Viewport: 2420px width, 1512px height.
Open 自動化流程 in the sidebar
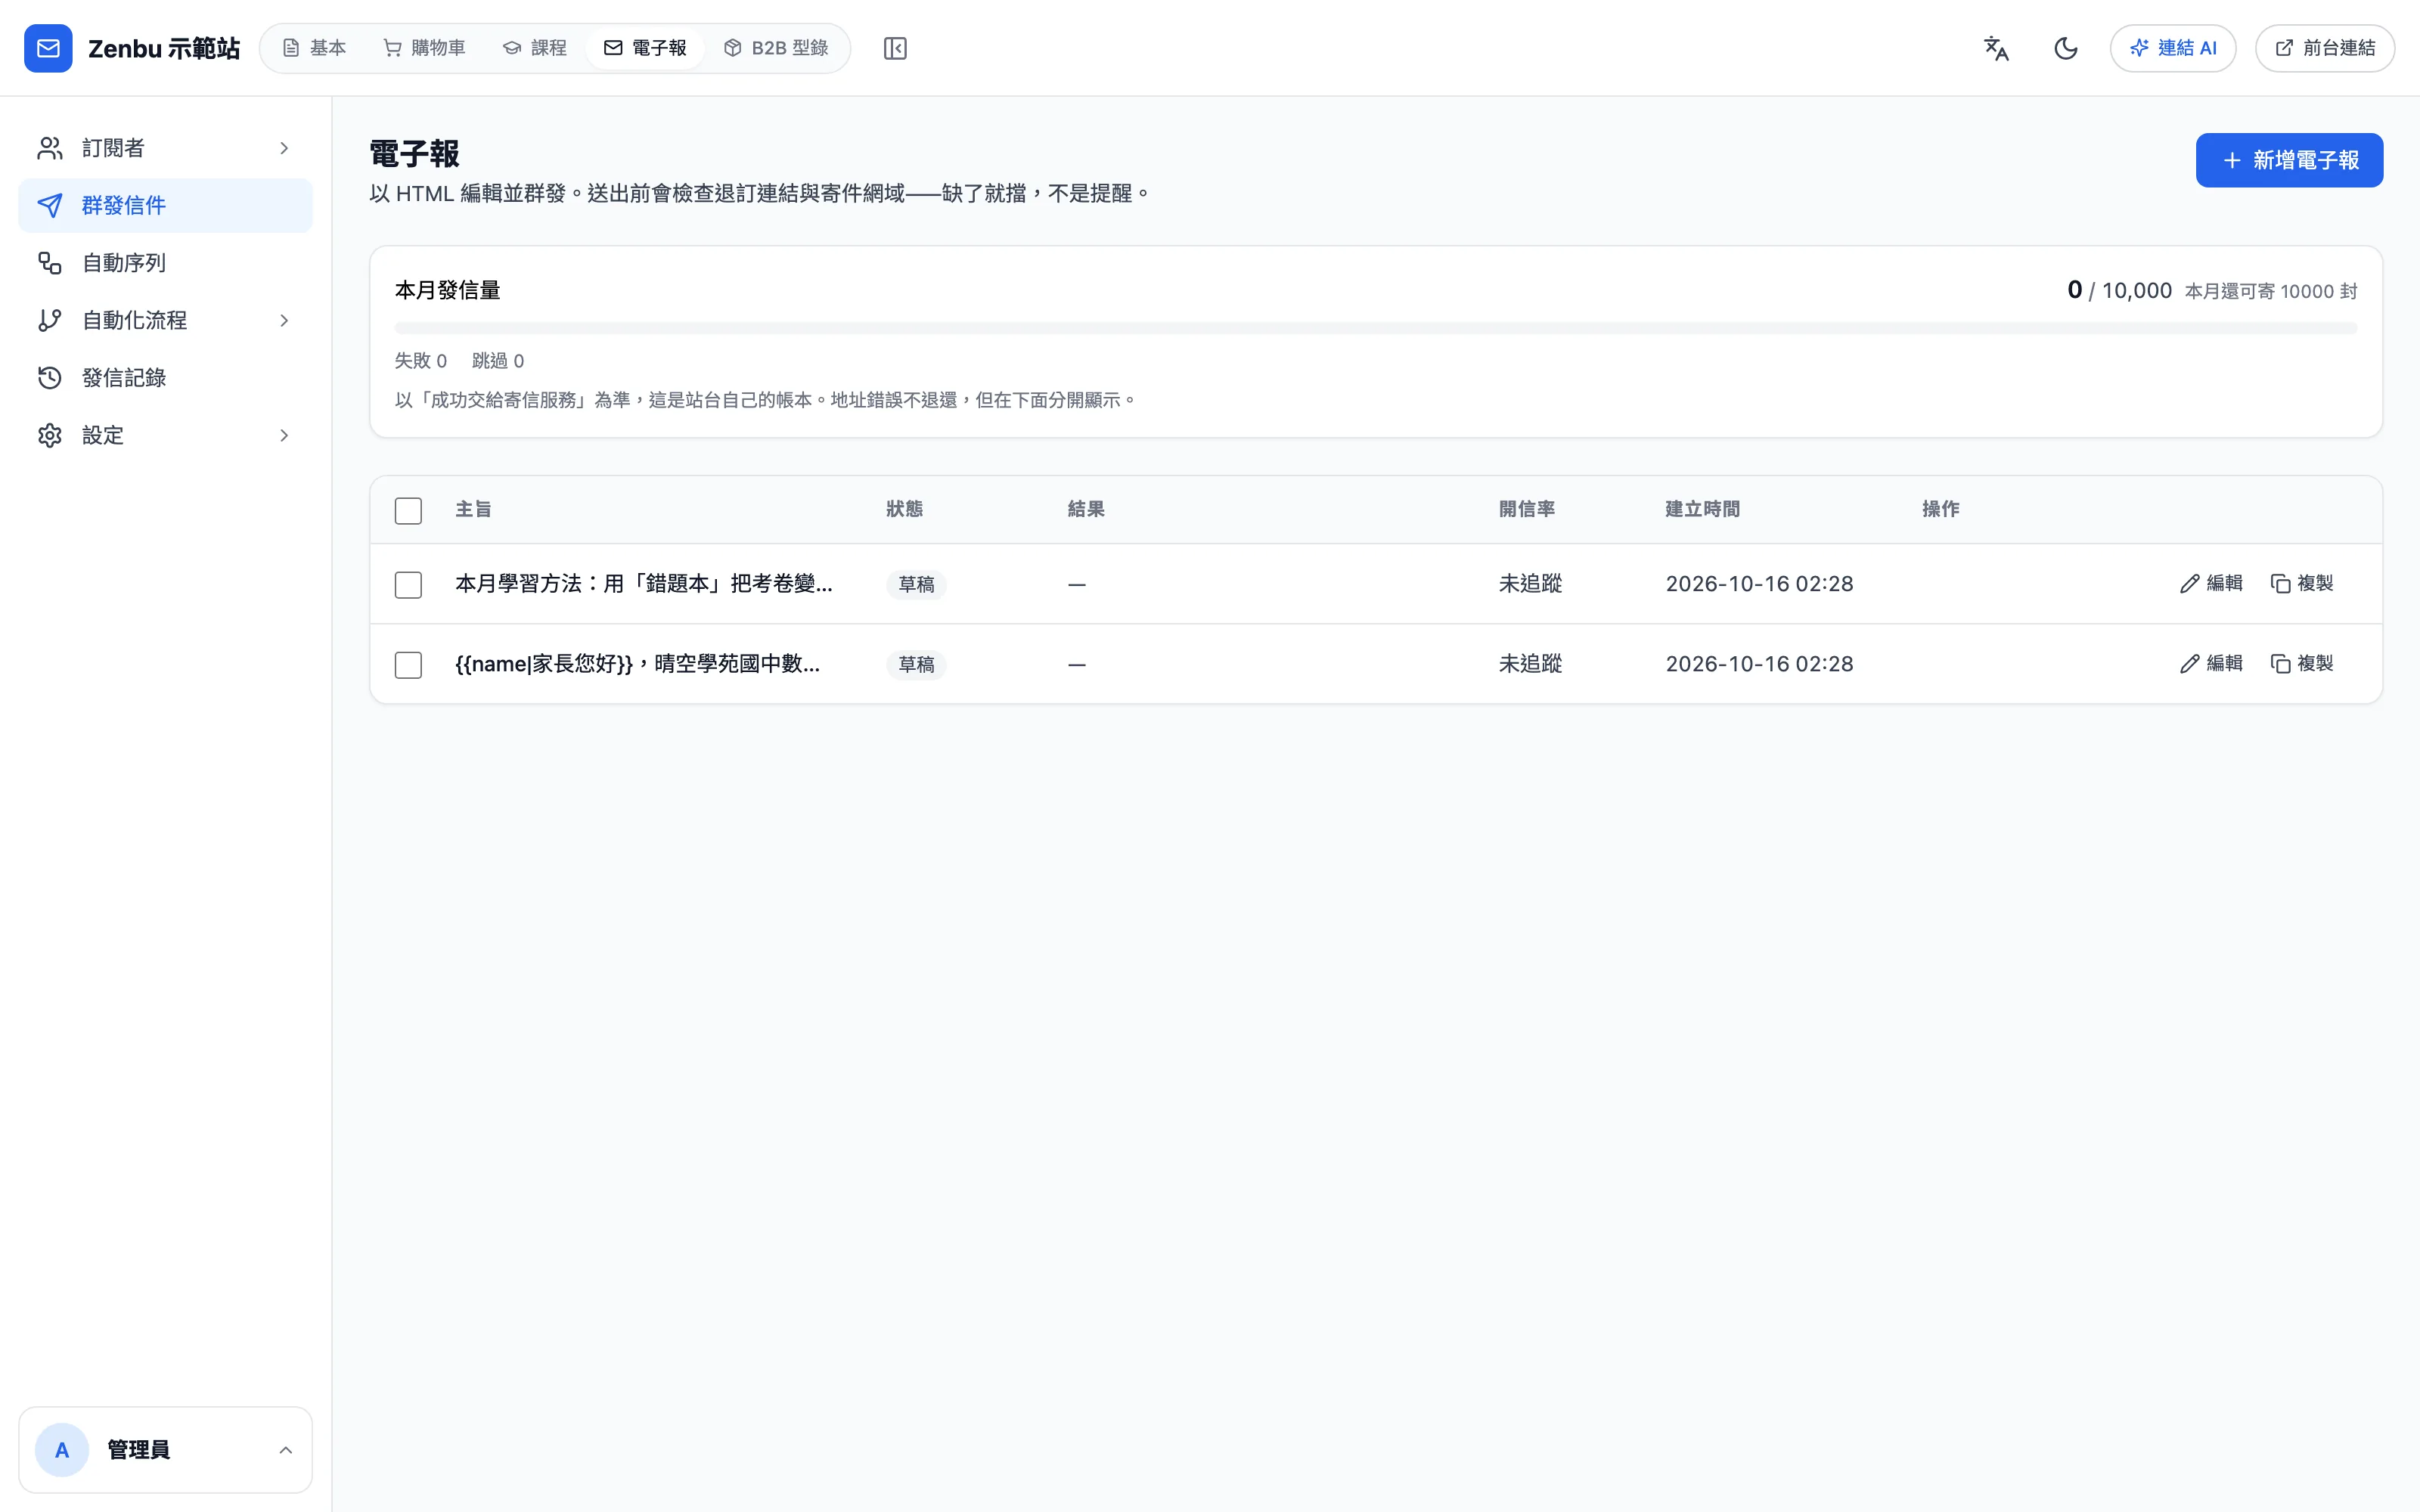[x=165, y=320]
